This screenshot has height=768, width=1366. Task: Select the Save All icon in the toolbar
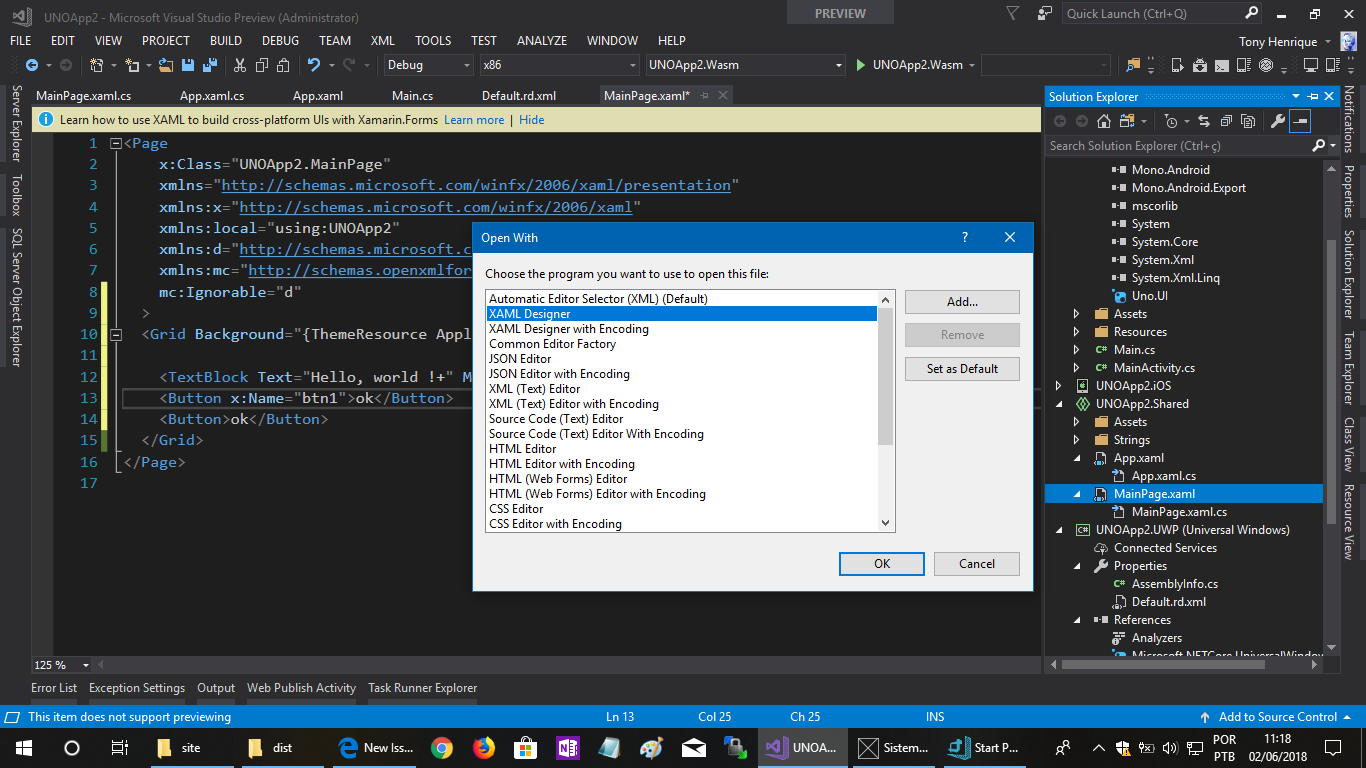coord(211,64)
